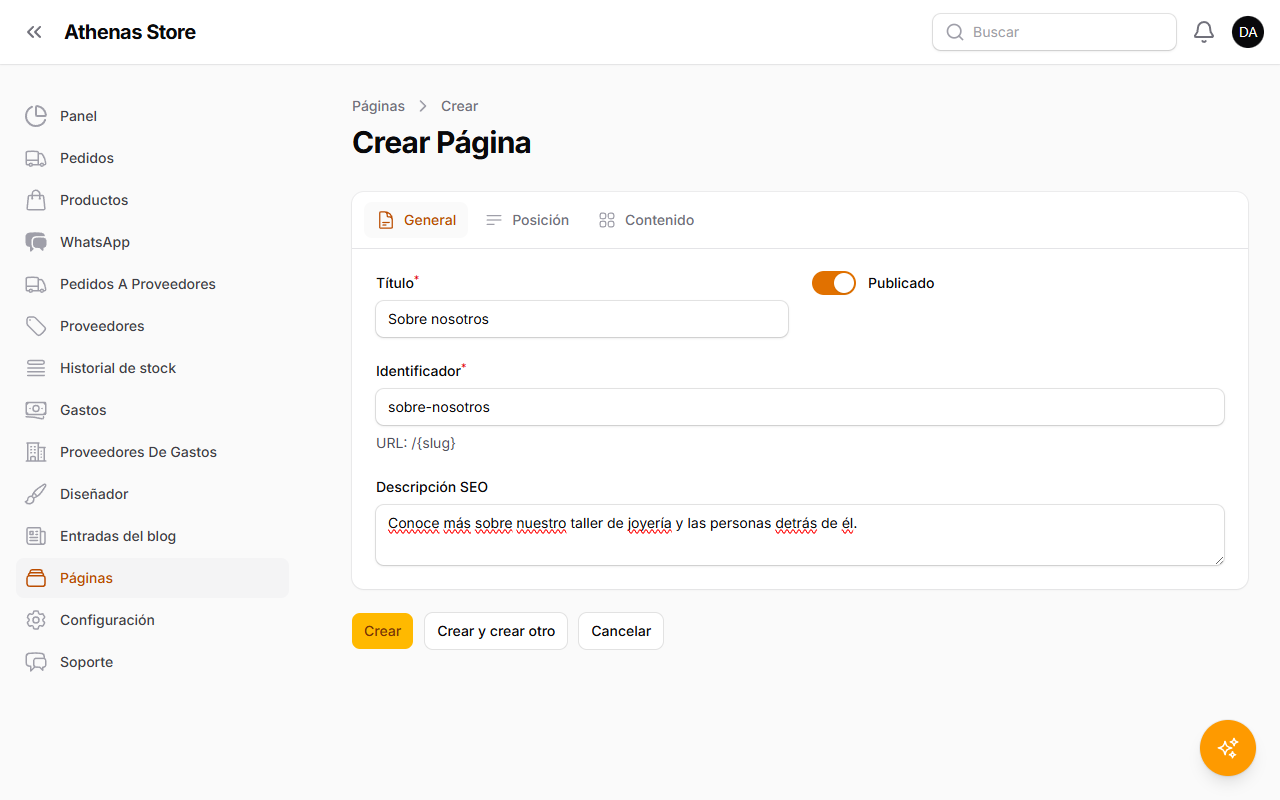Click the Configuración gear icon
Viewport: 1280px width, 800px height.
coord(36,620)
